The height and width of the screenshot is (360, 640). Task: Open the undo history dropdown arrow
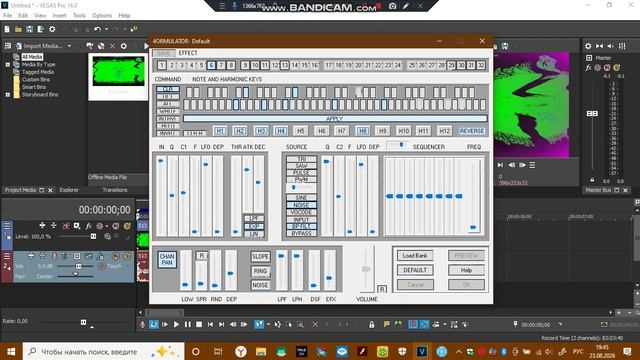pyautogui.click(x=107, y=29)
